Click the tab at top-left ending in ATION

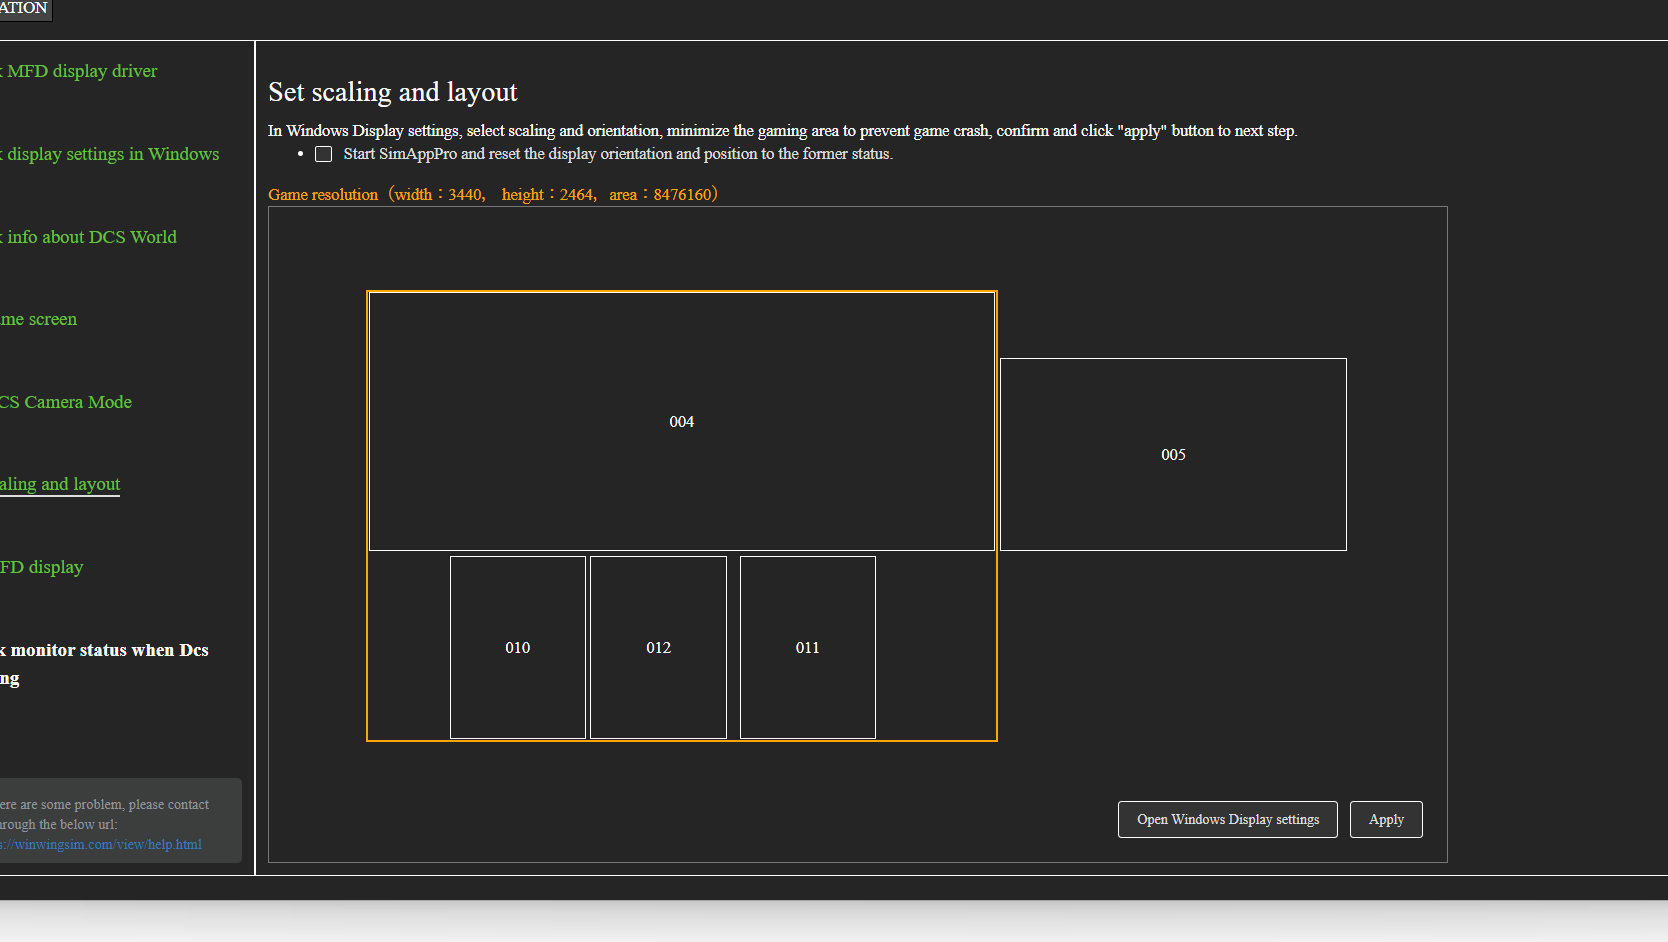[25, 9]
